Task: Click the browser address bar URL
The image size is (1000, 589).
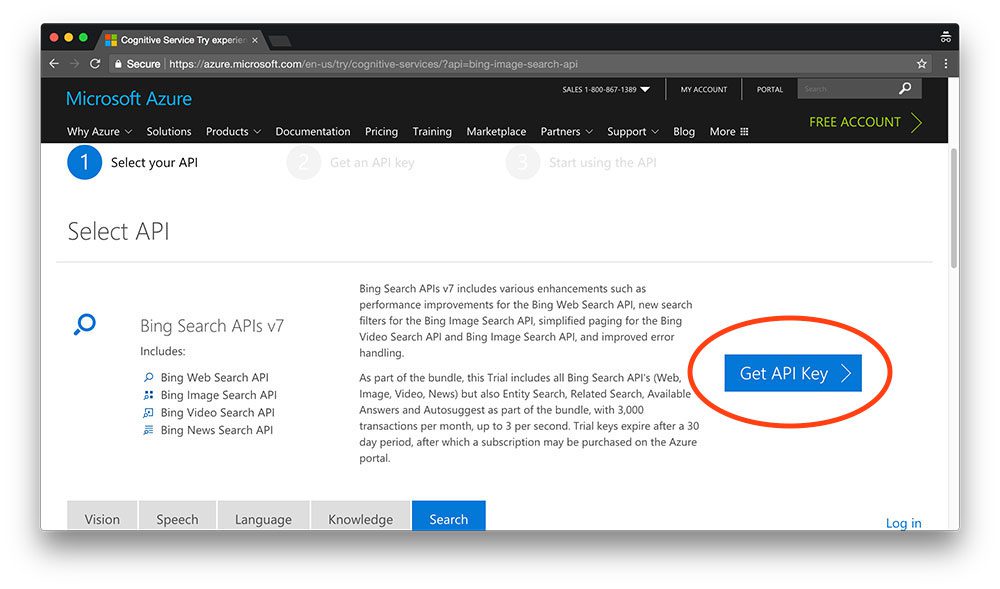Action: pos(373,64)
